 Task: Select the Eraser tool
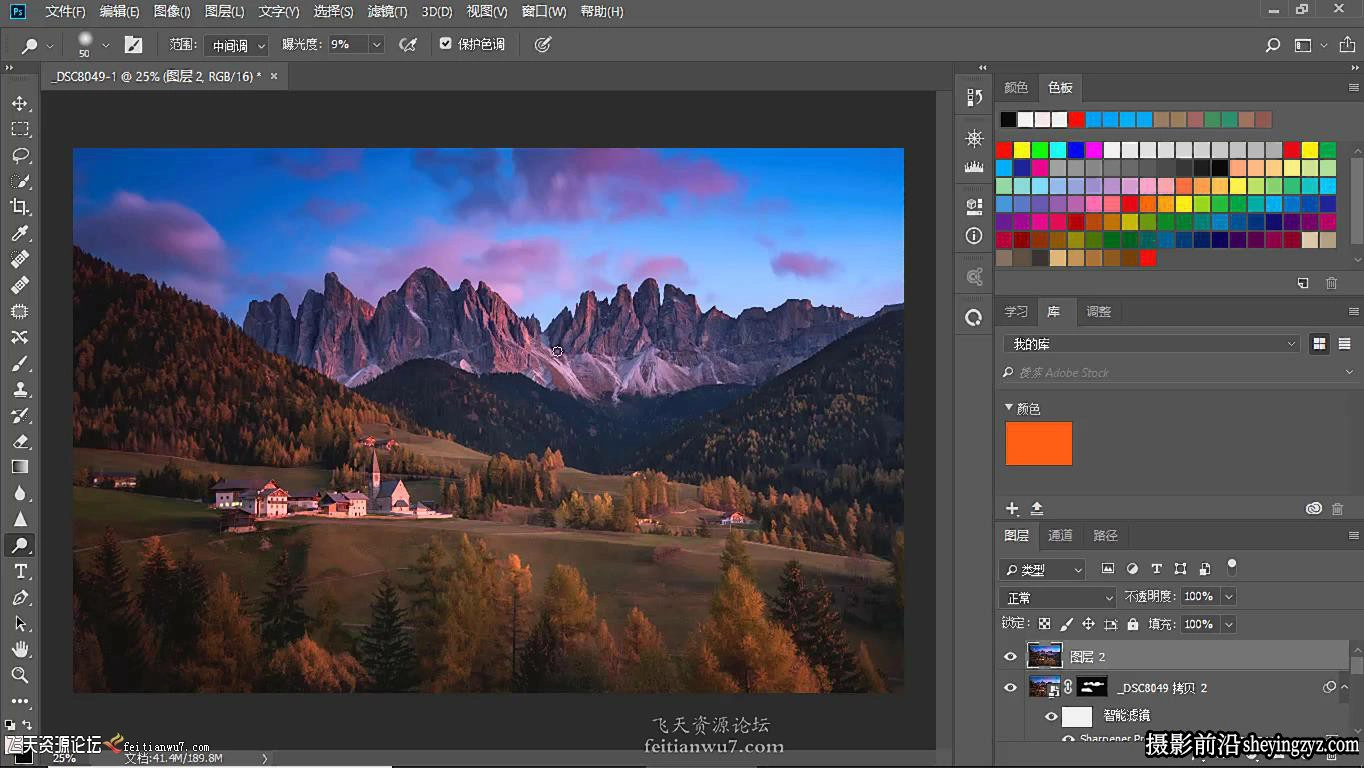coord(20,441)
